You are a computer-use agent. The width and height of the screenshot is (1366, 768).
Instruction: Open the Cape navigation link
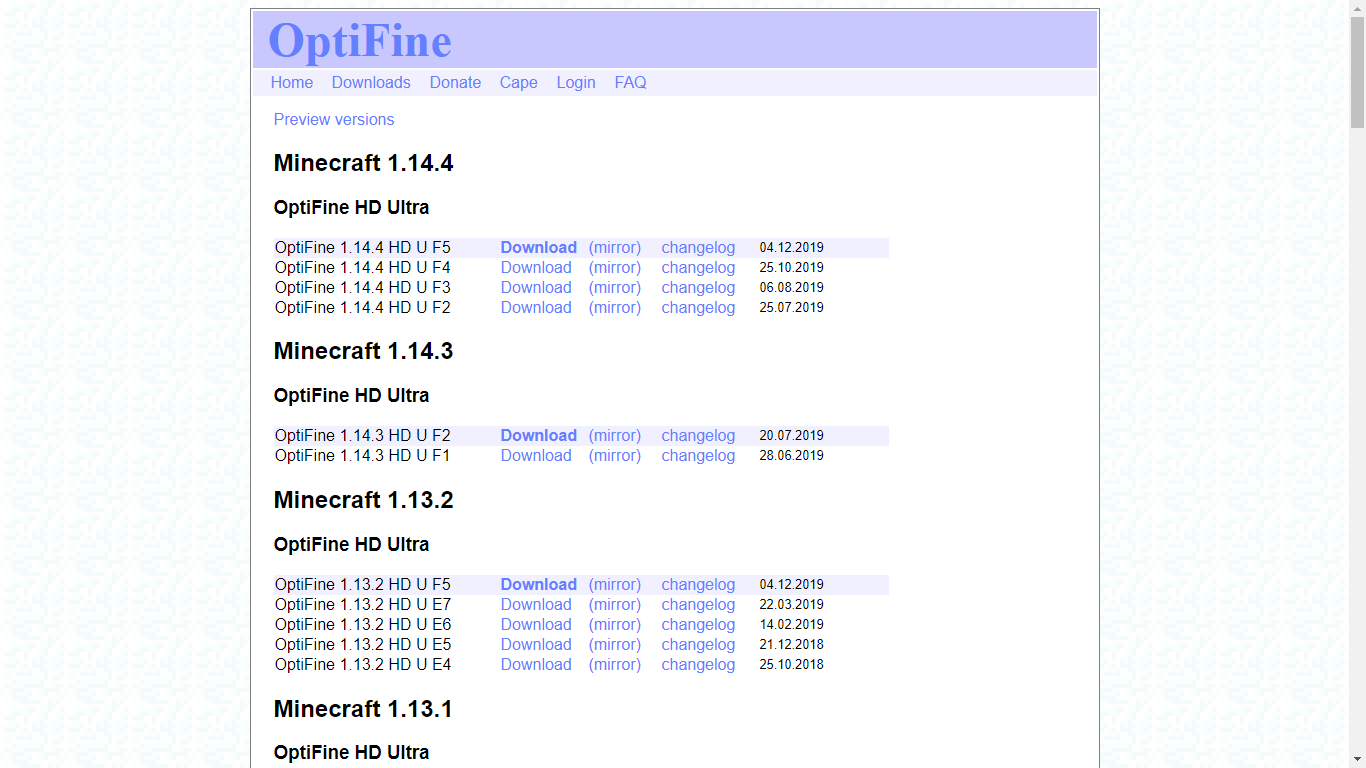tap(519, 83)
